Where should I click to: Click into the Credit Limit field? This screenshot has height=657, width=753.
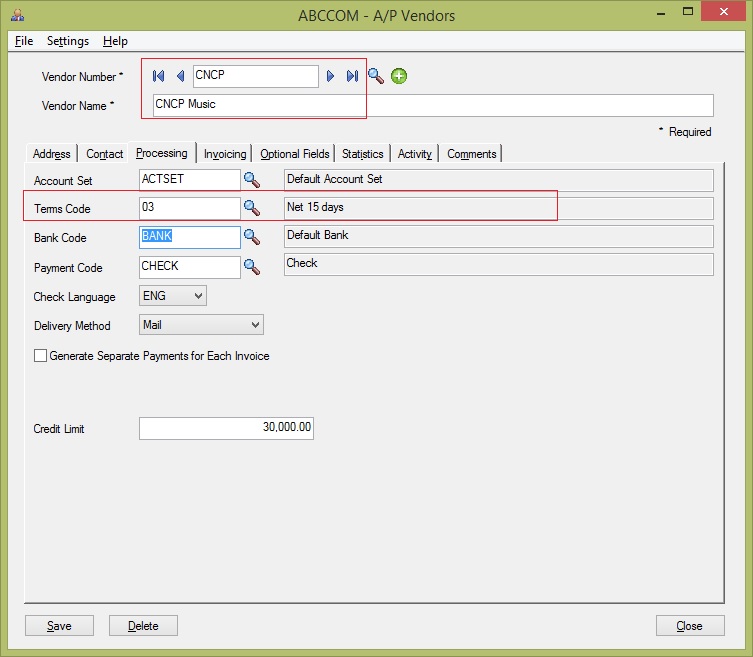[x=226, y=428]
